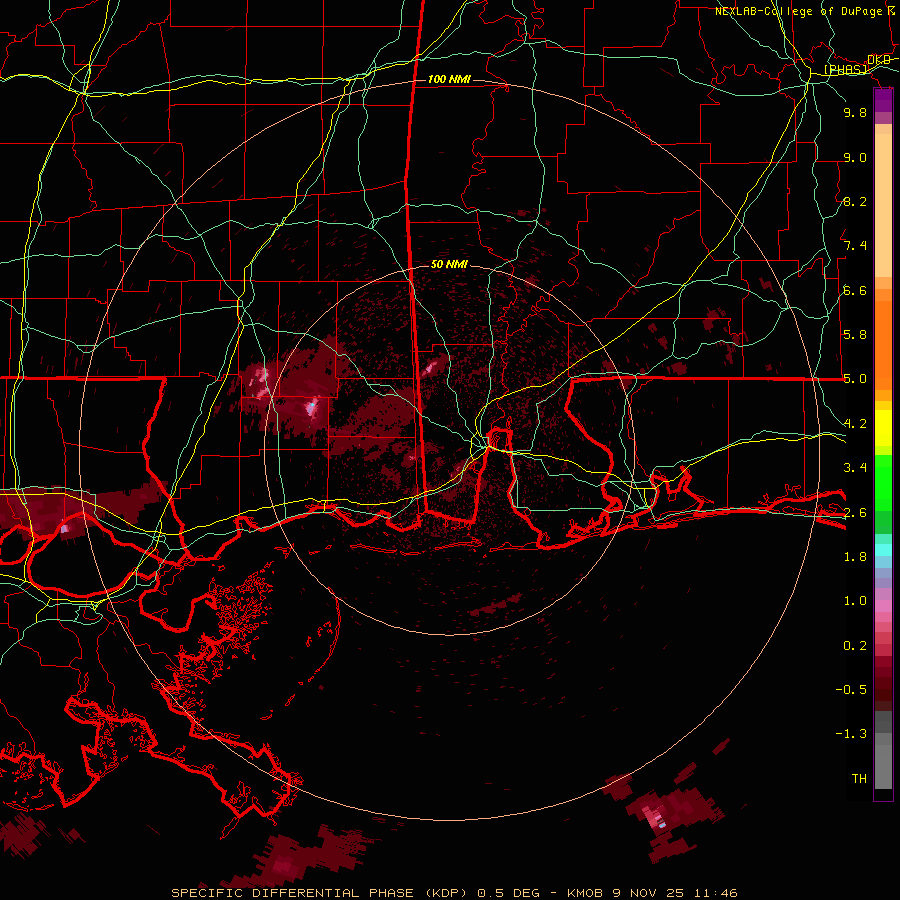Image resolution: width=900 pixels, height=900 pixels.
Task: Click the 3.4 value on the color scale
Action: click(x=855, y=468)
